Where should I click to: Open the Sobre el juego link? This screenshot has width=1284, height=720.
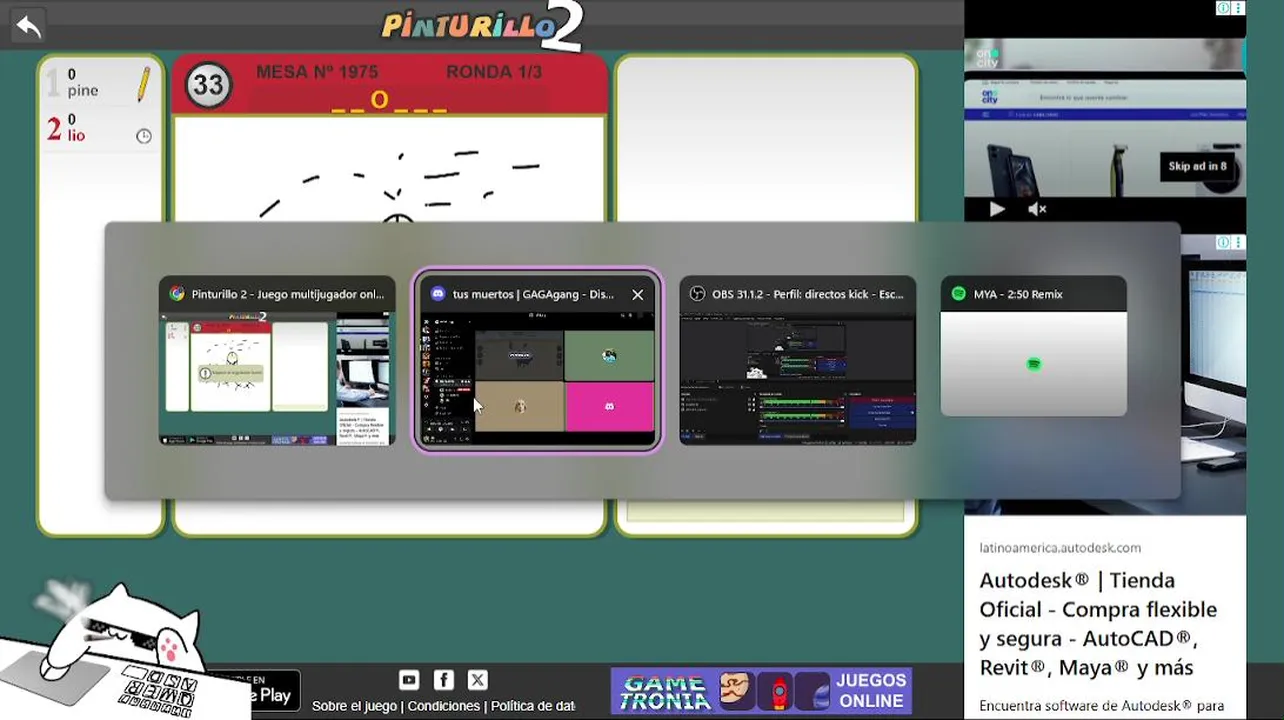354,706
